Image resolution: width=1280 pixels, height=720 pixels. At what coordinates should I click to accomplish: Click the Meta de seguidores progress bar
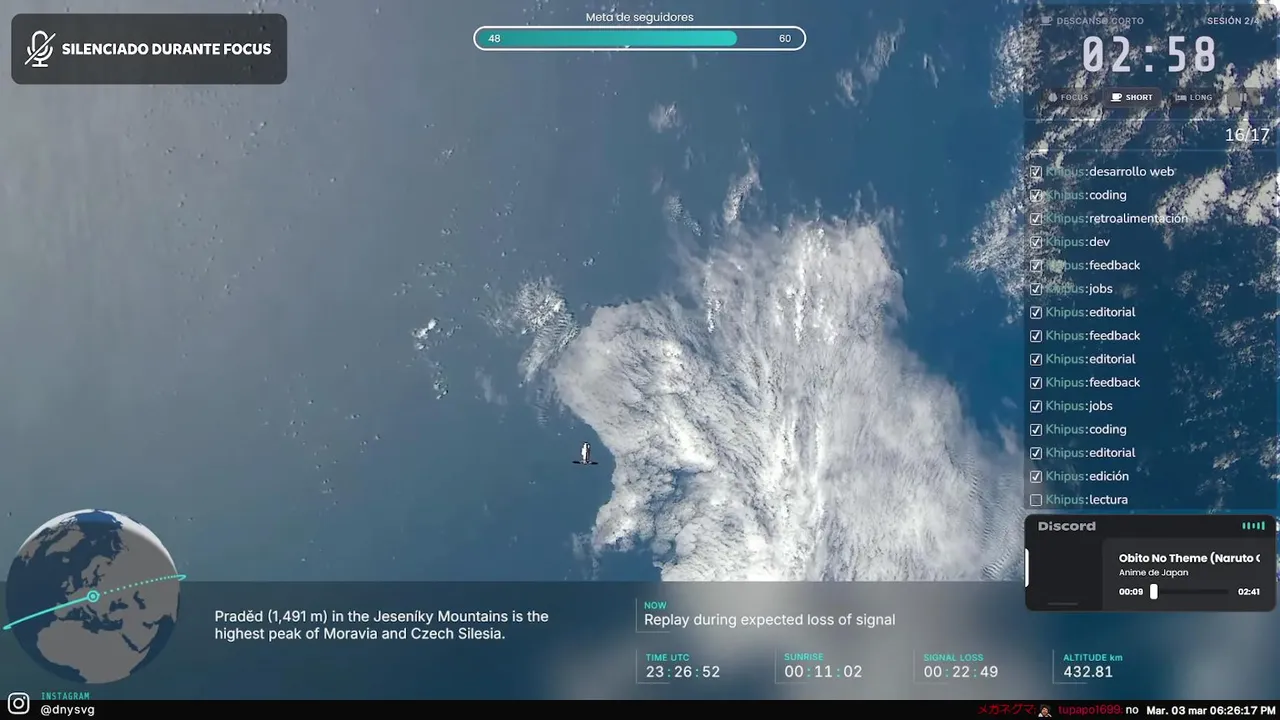click(x=639, y=38)
